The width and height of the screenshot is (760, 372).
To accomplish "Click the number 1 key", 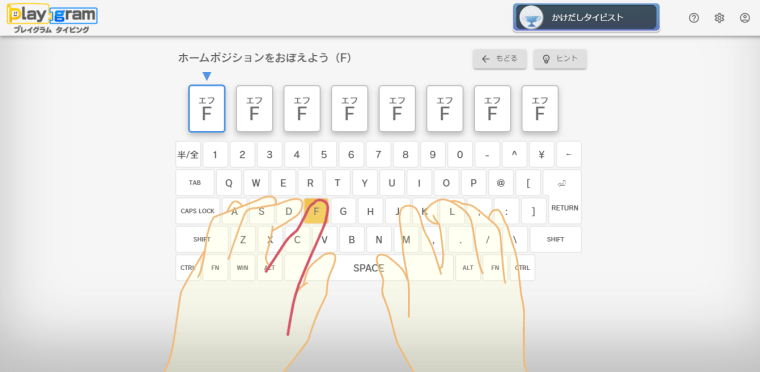I will 215,155.
